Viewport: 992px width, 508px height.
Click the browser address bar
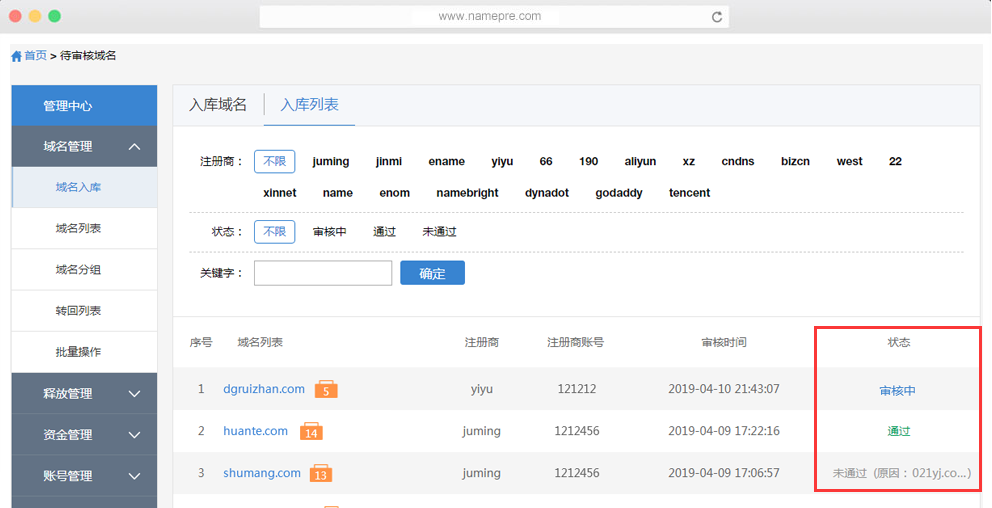click(489, 17)
